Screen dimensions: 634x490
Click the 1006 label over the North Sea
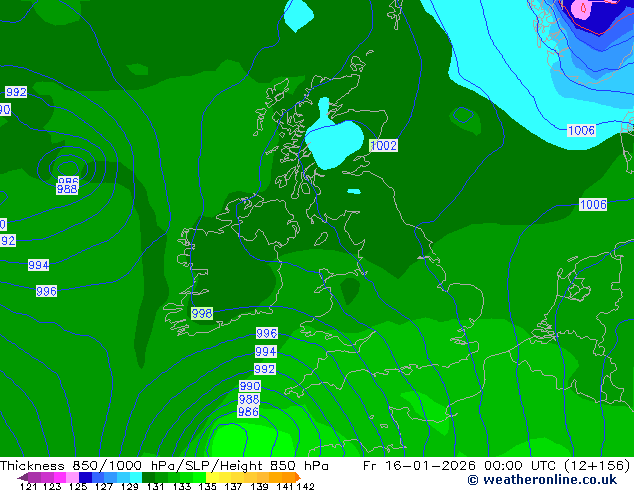click(x=593, y=205)
